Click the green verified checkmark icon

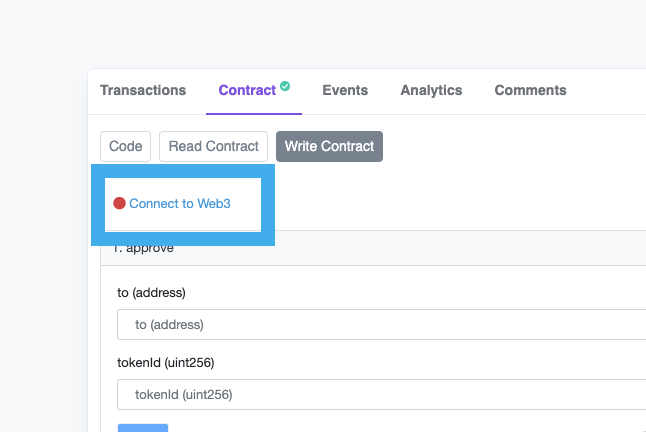(x=285, y=86)
